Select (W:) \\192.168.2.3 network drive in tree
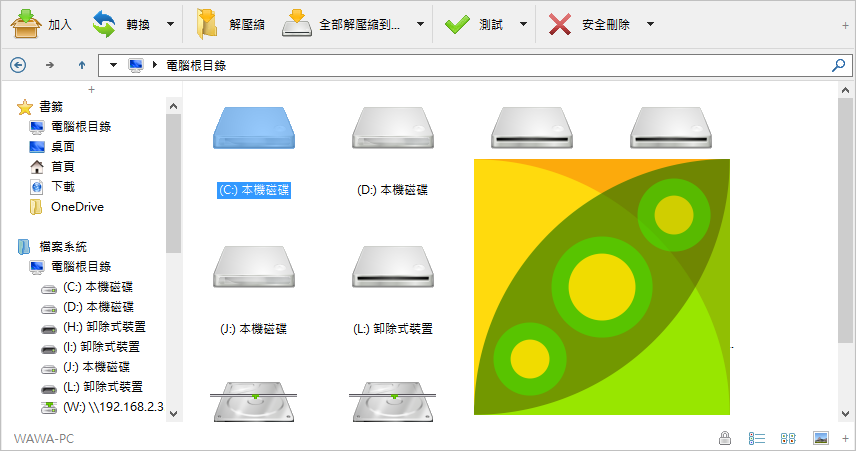Image resolution: width=856 pixels, height=451 pixels. 113,407
